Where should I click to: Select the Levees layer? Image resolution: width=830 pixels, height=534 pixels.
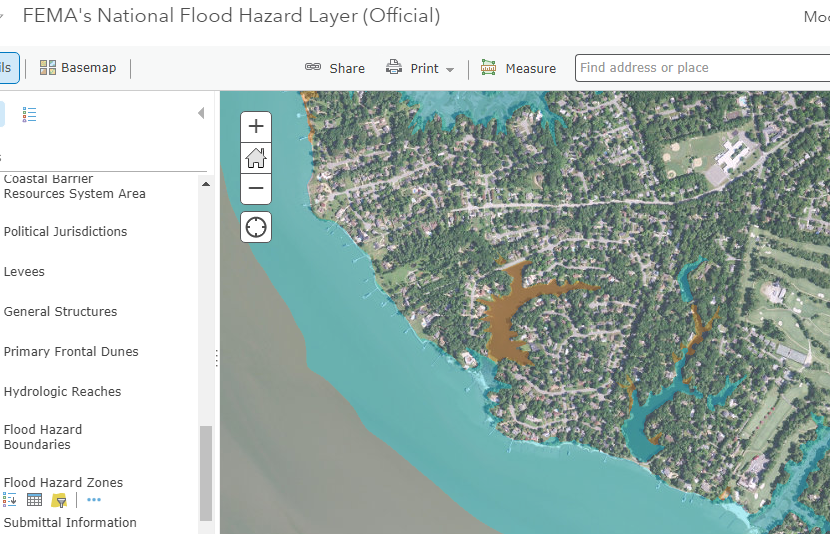tap(24, 272)
